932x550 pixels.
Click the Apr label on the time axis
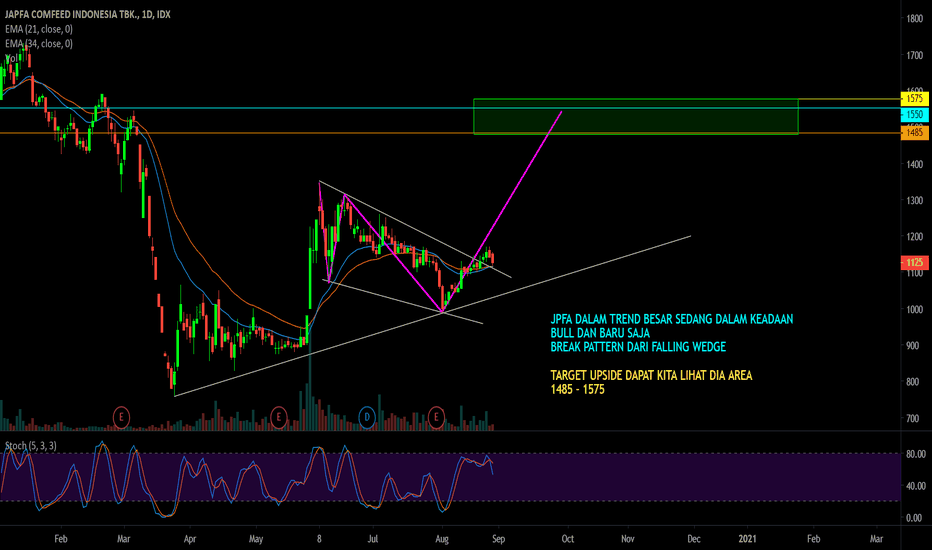(190, 539)
